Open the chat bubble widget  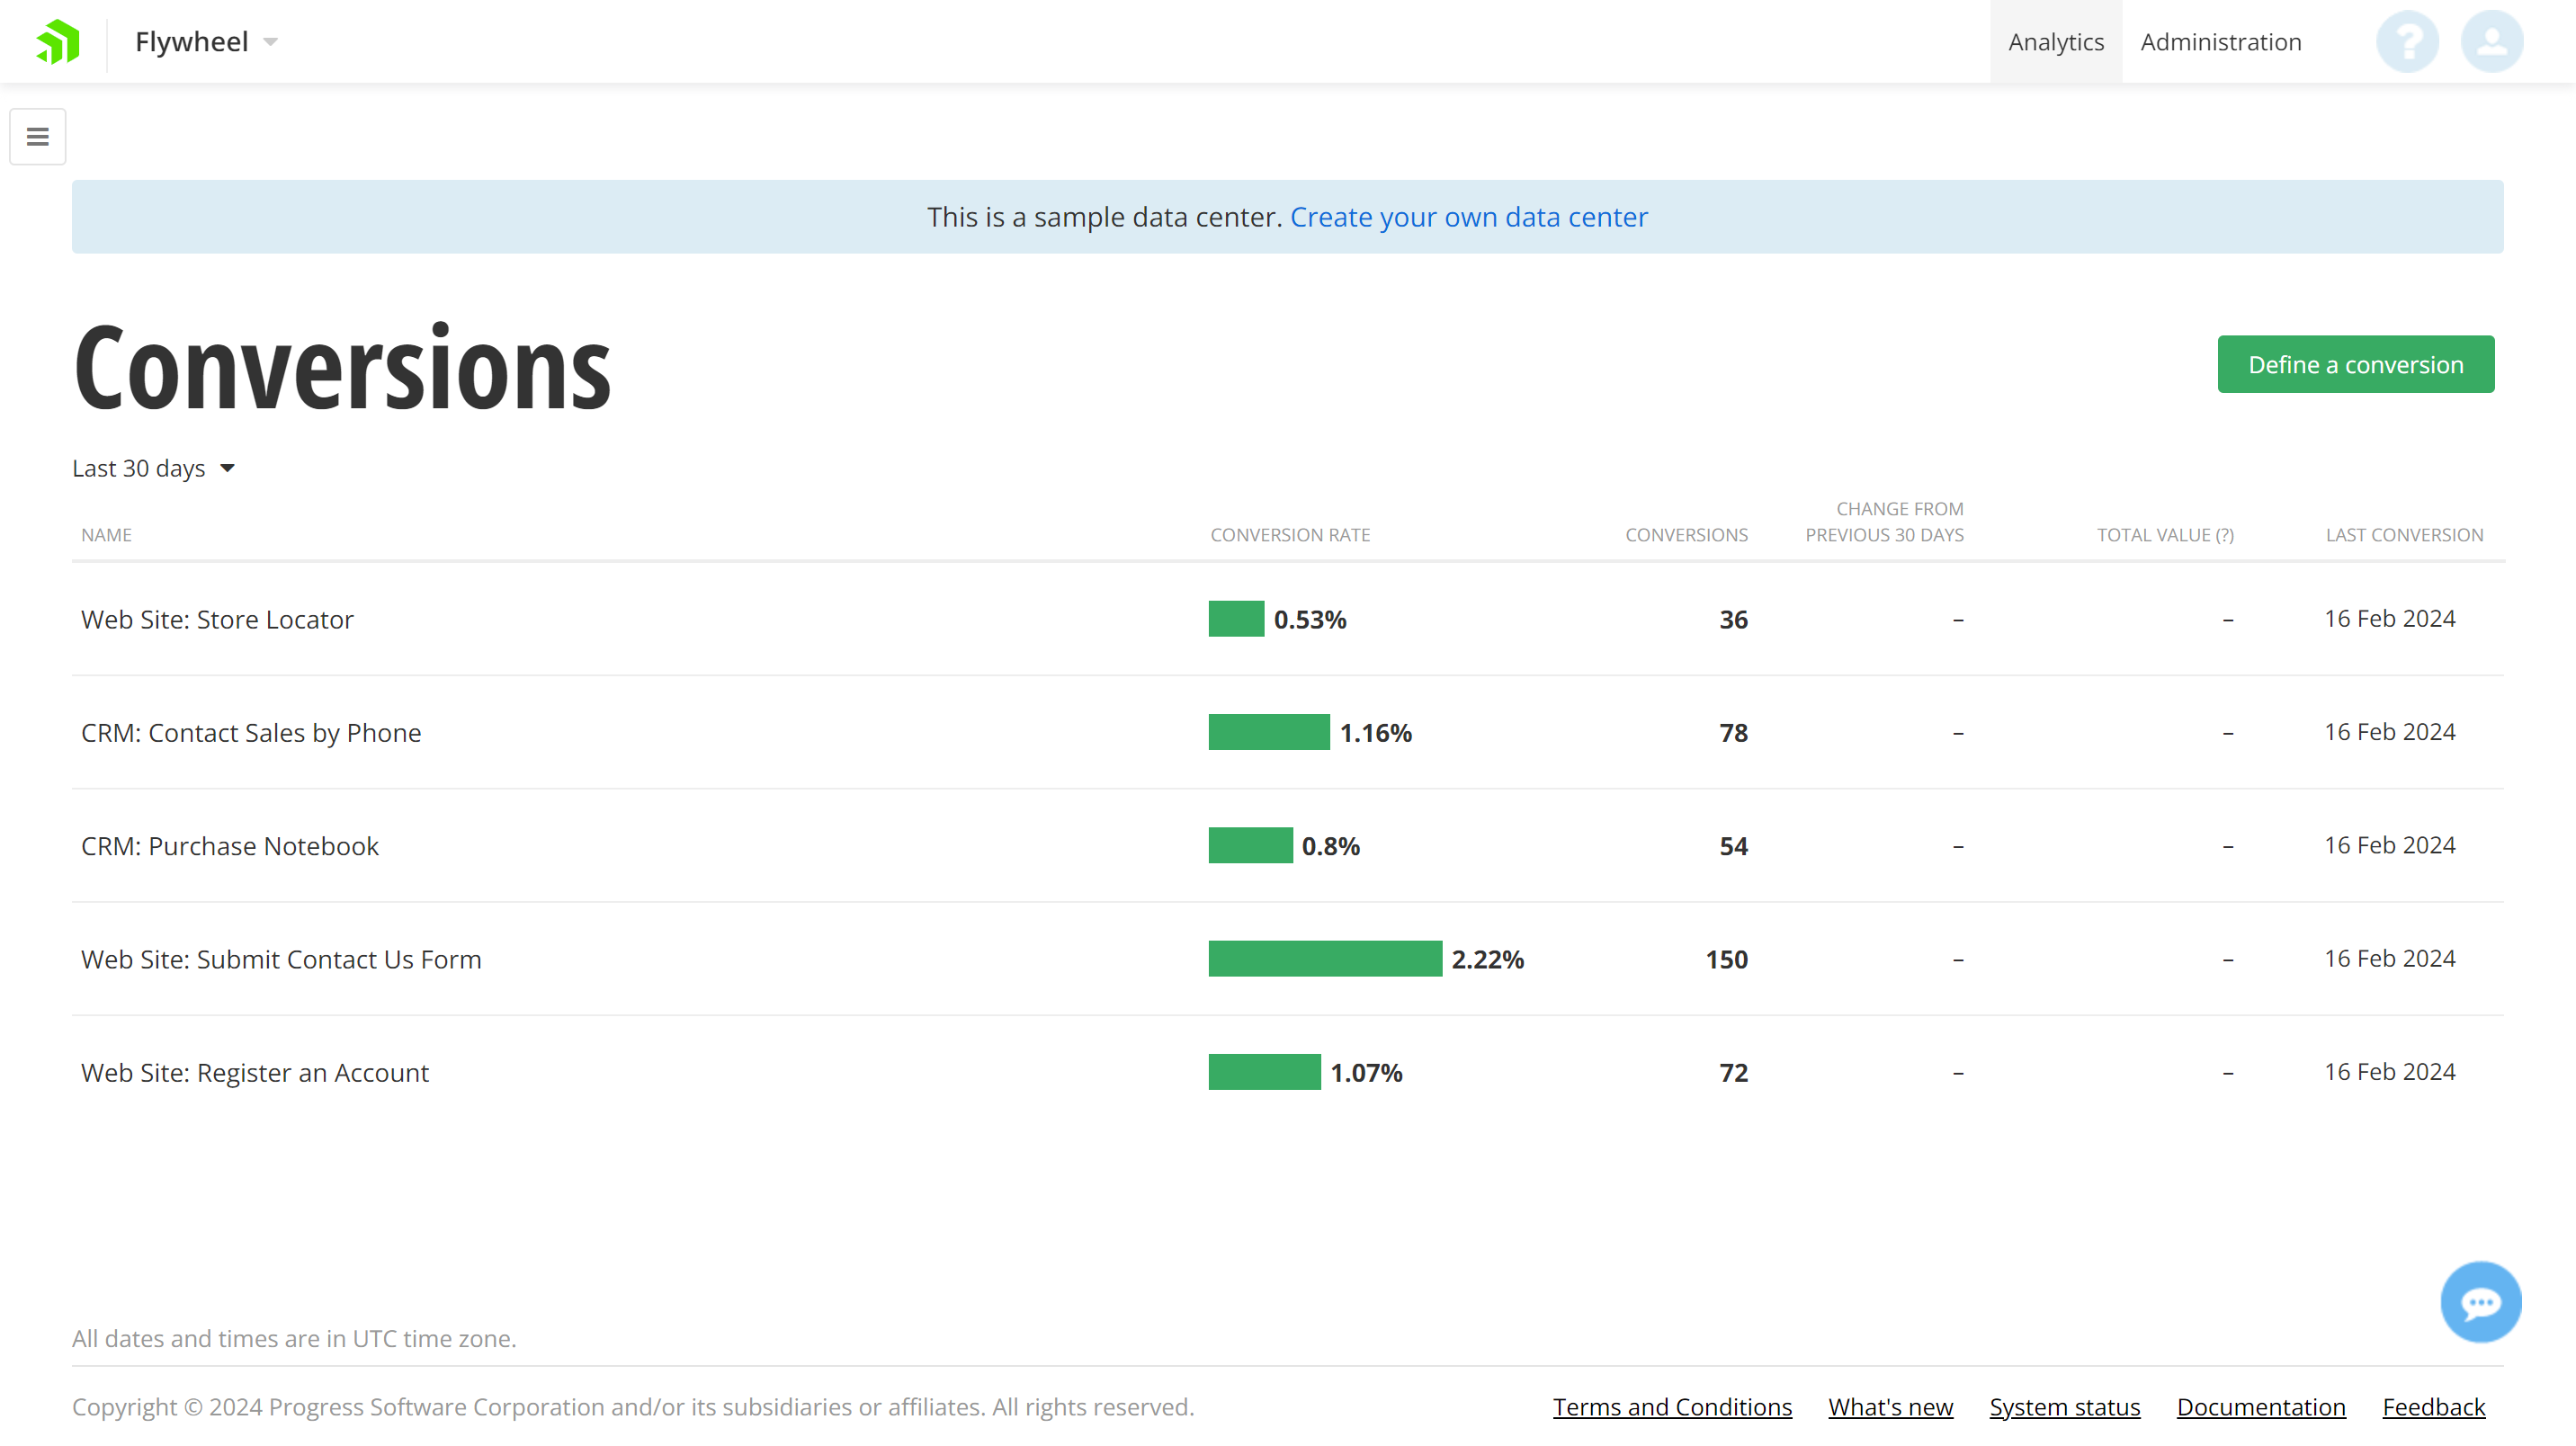tap(2480, 1302)
